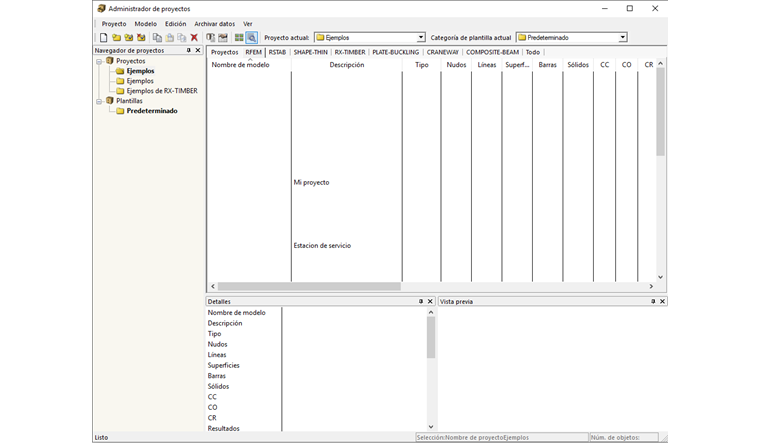This screenshot has height=443, width=760.
Task: Pin the Detalles panel
Action: click(421, 301)
